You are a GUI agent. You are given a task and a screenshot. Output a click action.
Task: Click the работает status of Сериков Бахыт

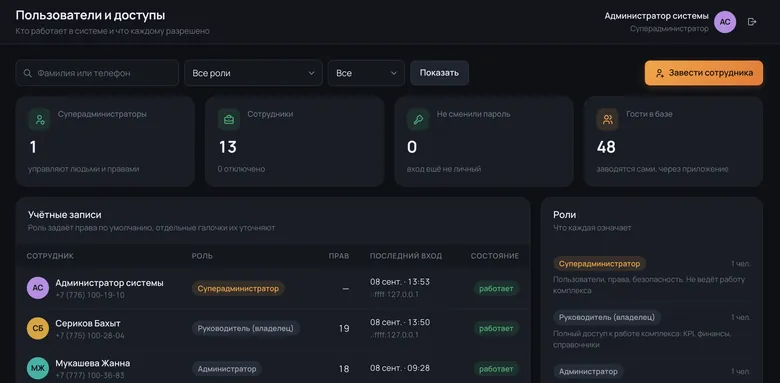[496, 328]
